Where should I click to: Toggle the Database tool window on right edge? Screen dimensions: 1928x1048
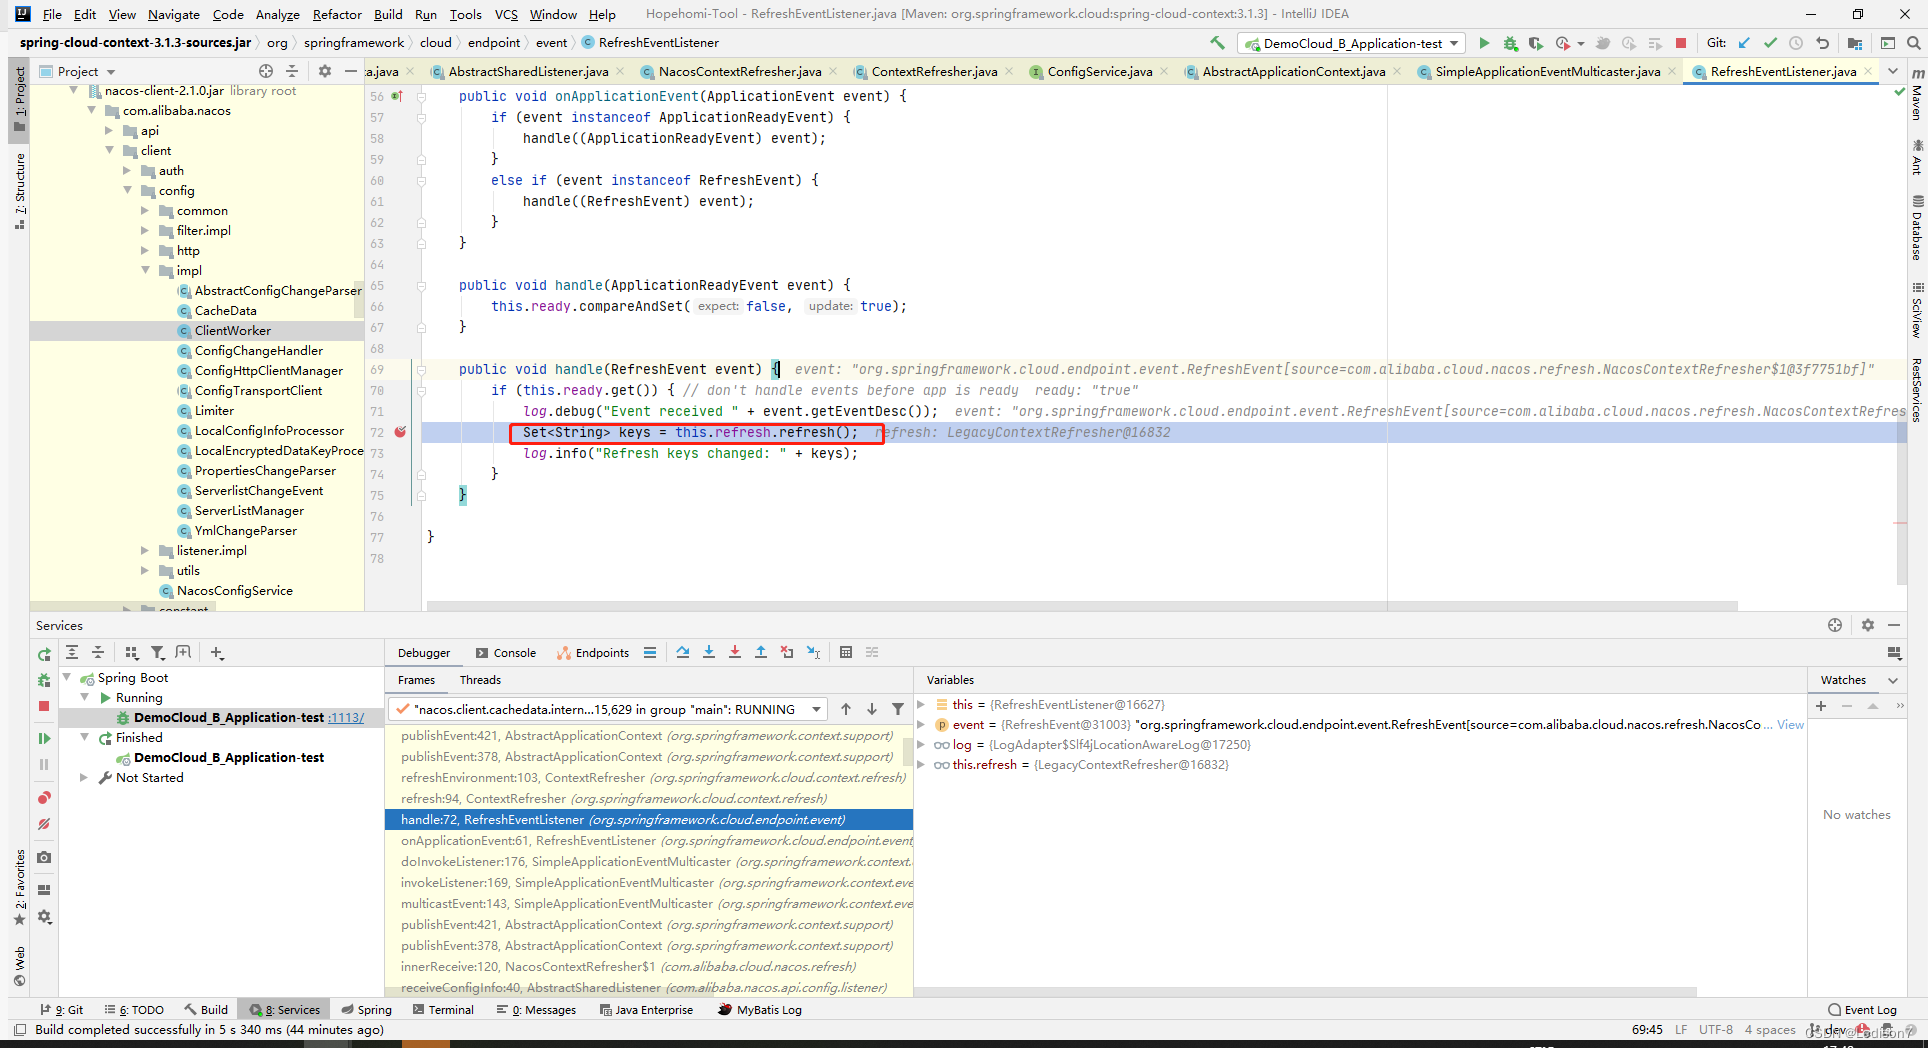tap(1917, 228)
